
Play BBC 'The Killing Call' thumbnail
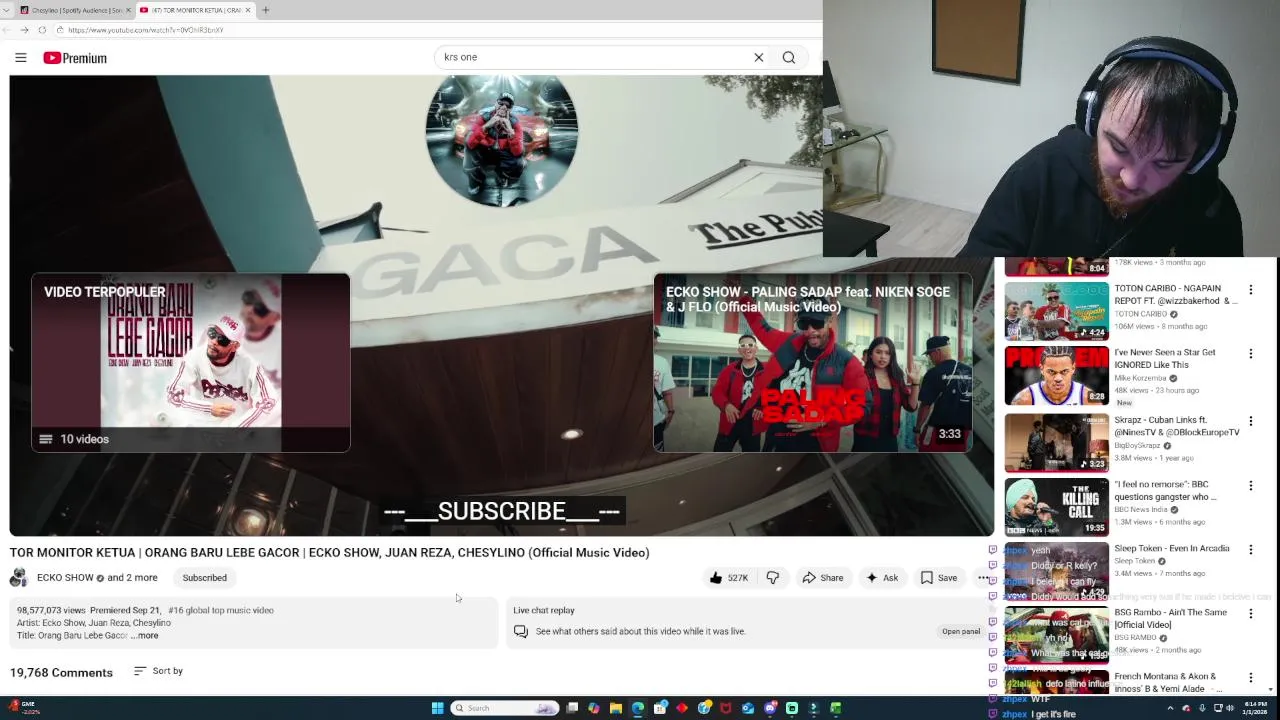(x=1057, y=507)
